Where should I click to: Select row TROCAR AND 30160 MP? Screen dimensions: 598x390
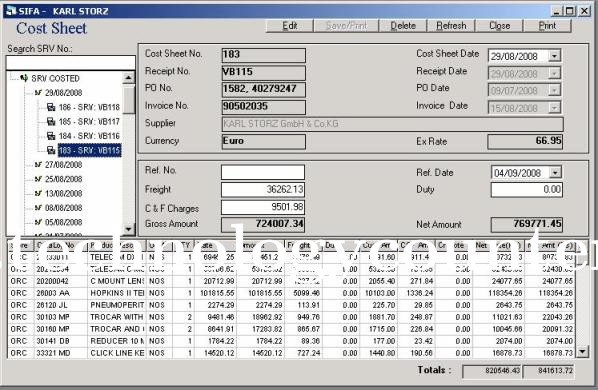point(291,329)
